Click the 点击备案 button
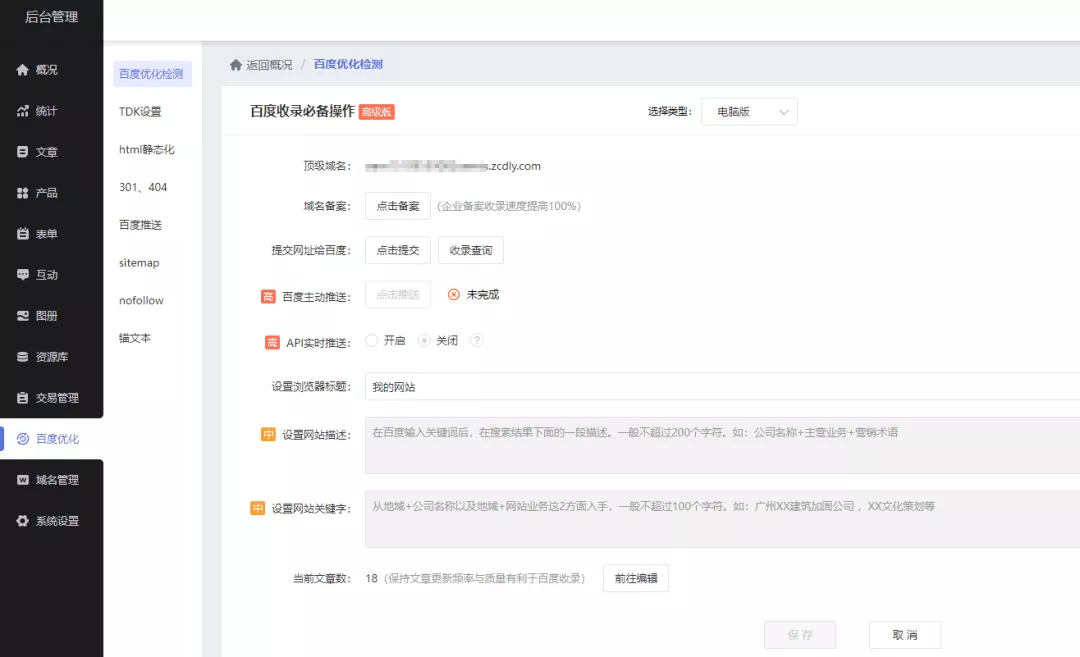Screen dimensions: 1080x657 click(397, 206)
